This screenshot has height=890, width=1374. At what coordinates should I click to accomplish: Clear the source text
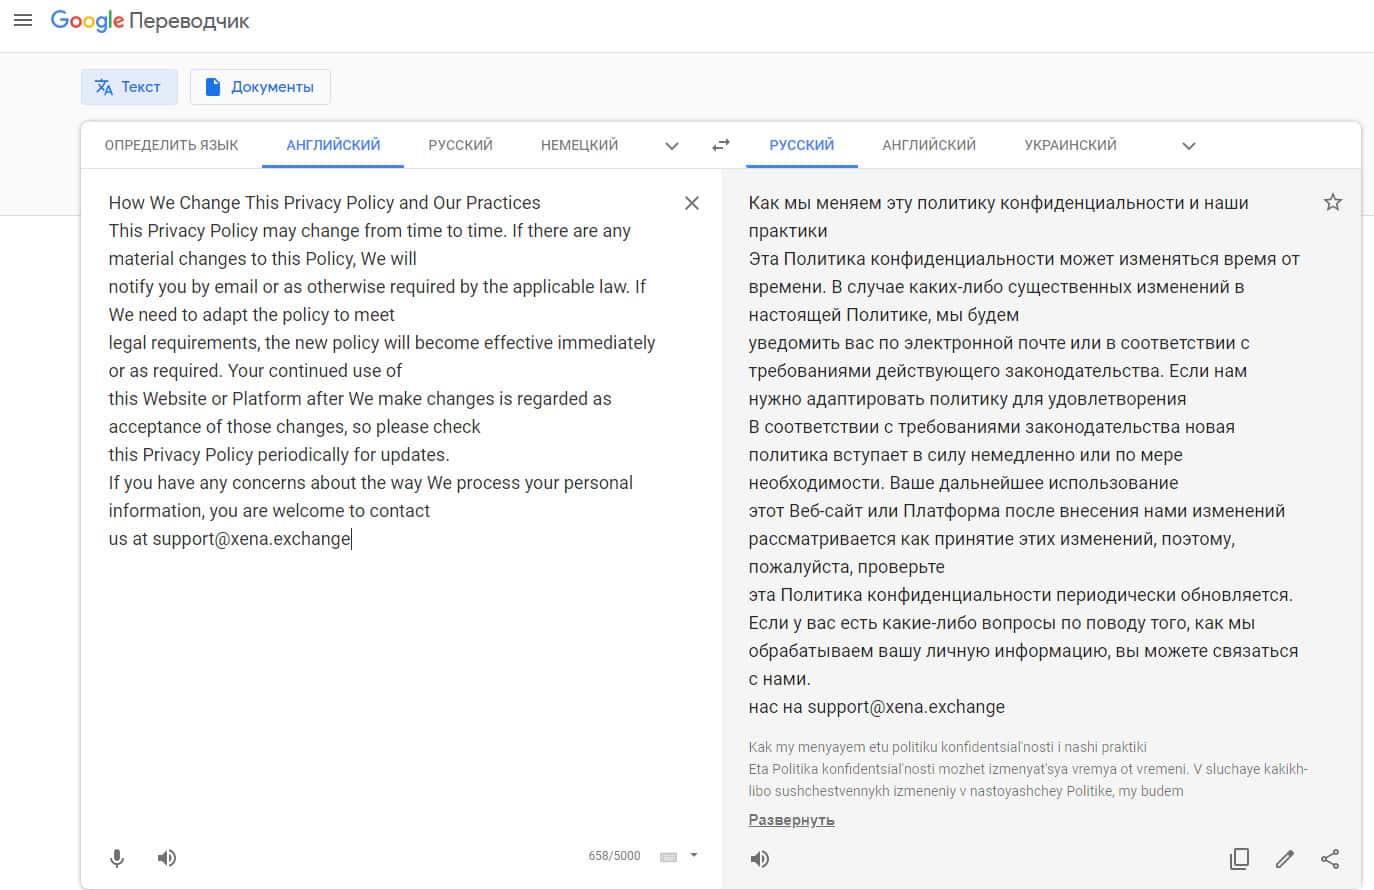pos(691,203)
